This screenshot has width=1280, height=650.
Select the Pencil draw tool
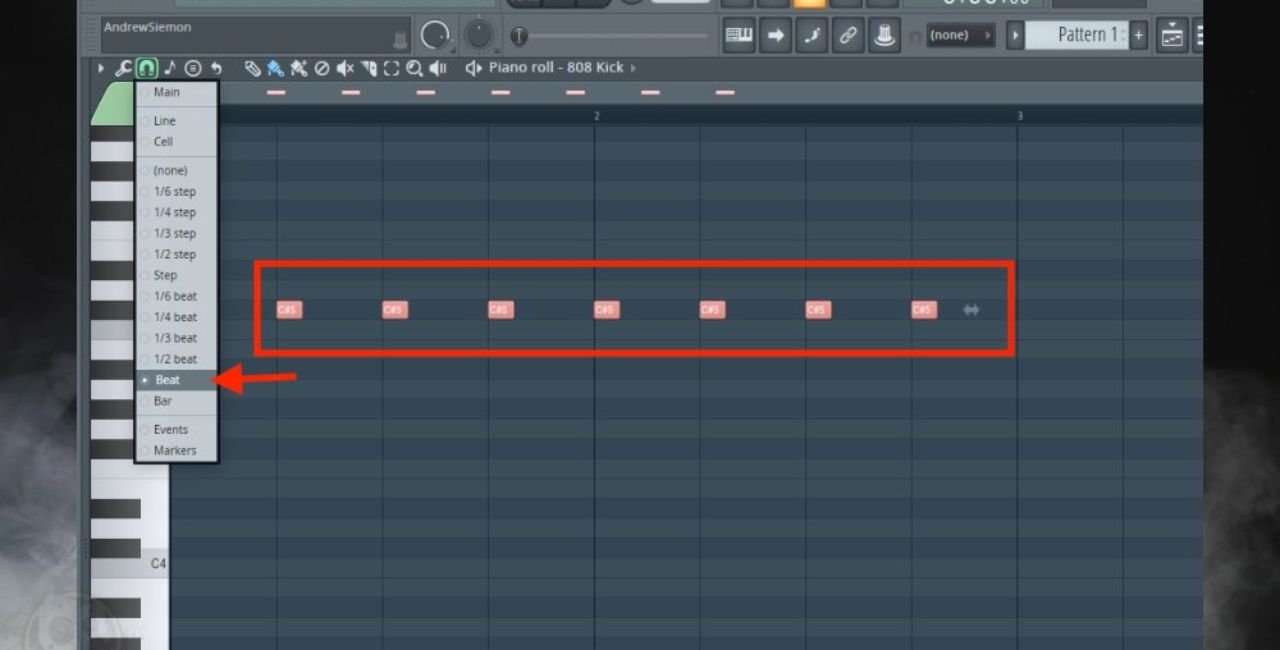(253, 67)
